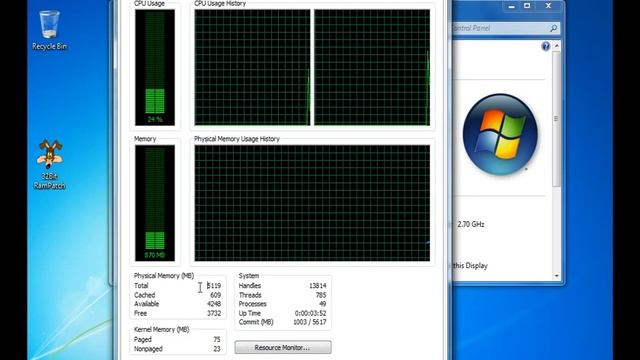
Task: Click Control Panel help question mark icon
Action: pyautogui.click(x=545, y=46)
